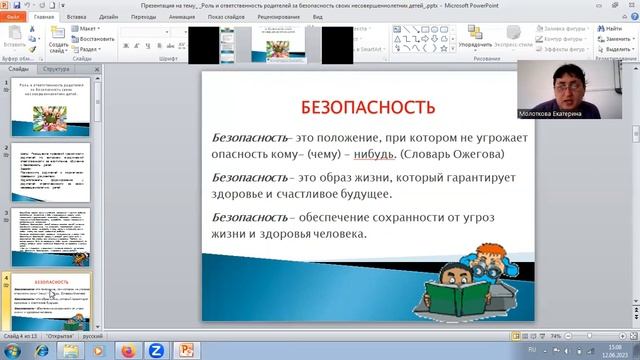640x360 pixels.
Task: Open Internet Explorer from the taskbar
Action: pos(42,351)
